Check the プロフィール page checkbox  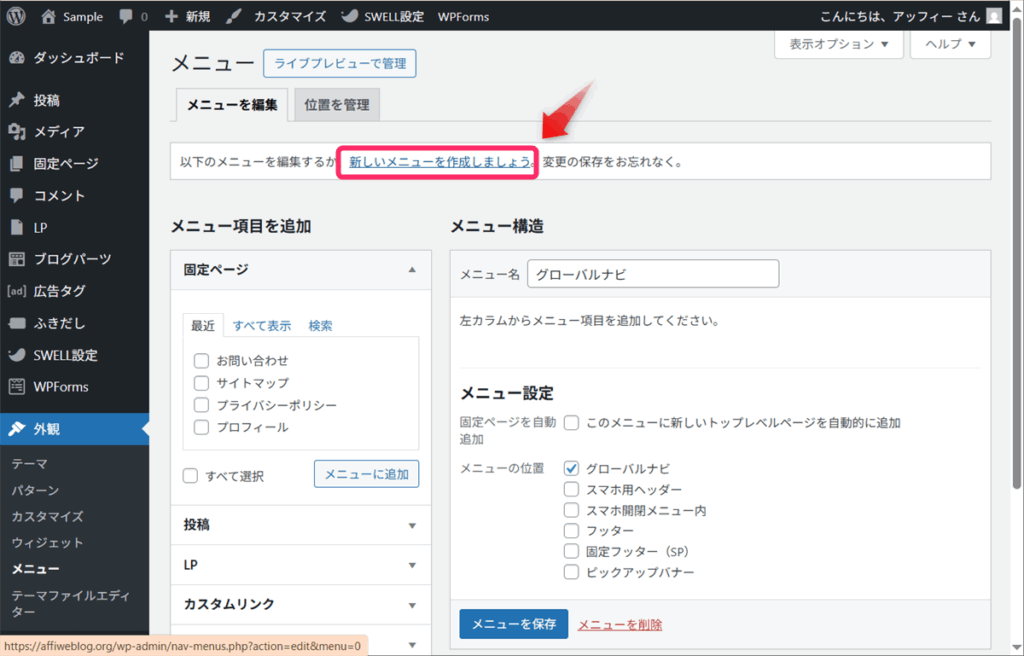pyautogui.click(x=201, y=427)
